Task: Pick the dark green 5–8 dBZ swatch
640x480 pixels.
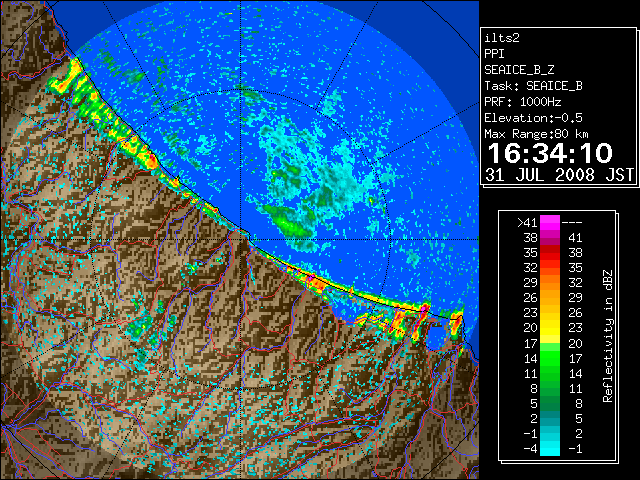Action: click(x=549, y=403)
